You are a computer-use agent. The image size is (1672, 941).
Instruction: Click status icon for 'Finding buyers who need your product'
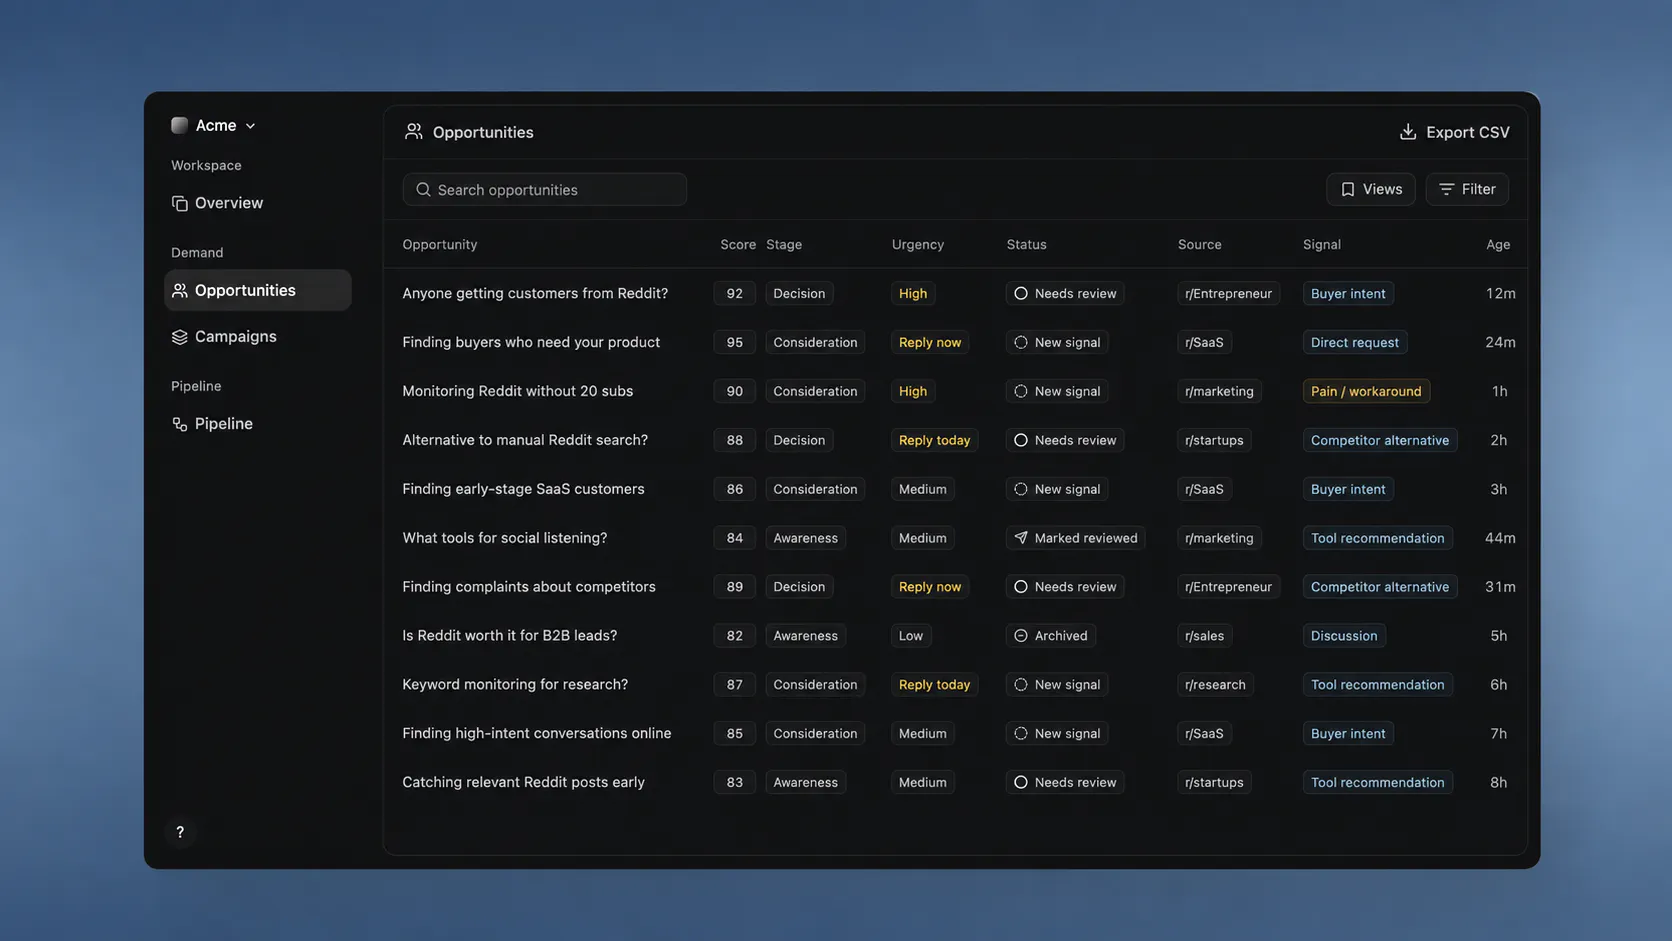point(1021,343)
